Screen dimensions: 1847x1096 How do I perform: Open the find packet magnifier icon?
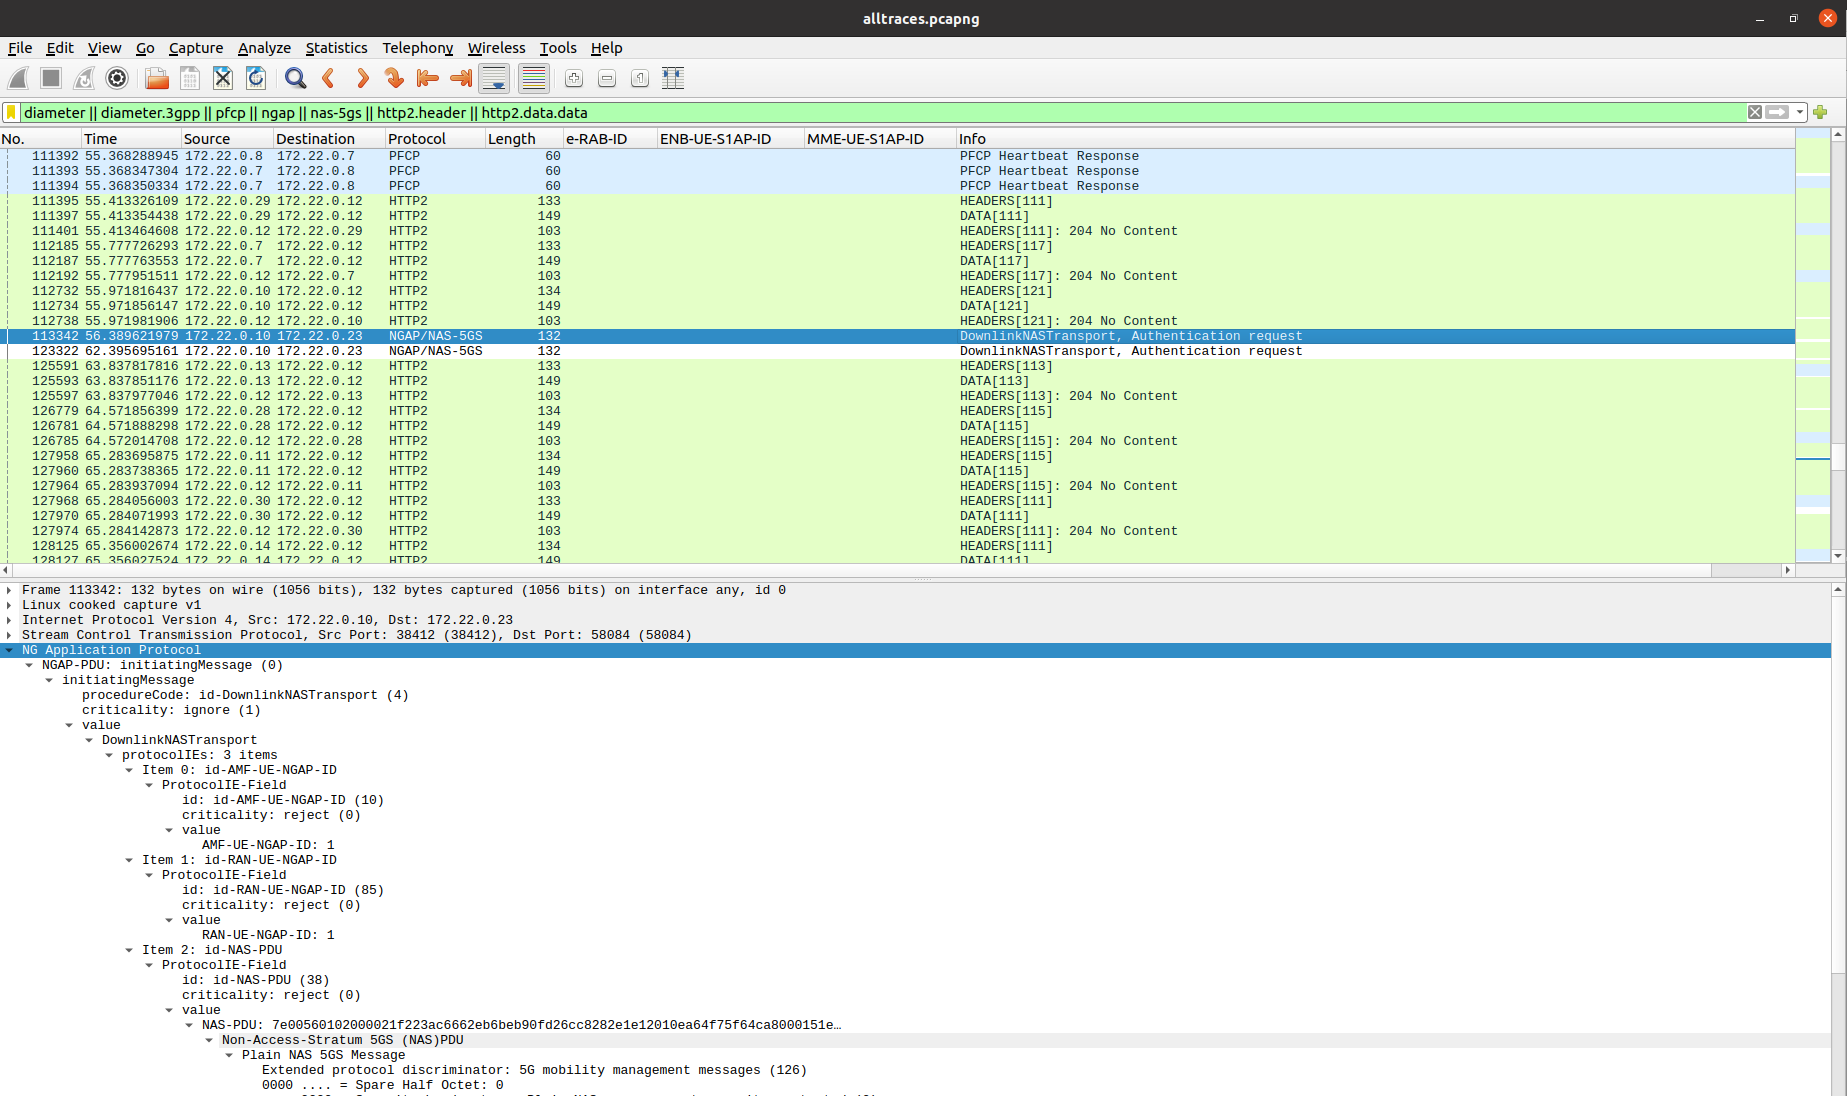coord(295,78)
